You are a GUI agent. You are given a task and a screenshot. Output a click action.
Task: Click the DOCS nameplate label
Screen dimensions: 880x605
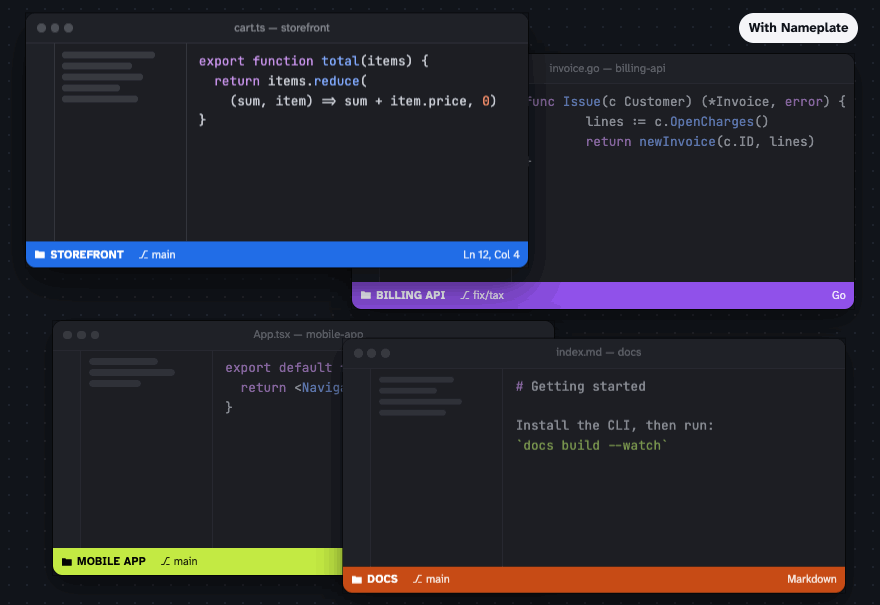[x=382, y=579]
